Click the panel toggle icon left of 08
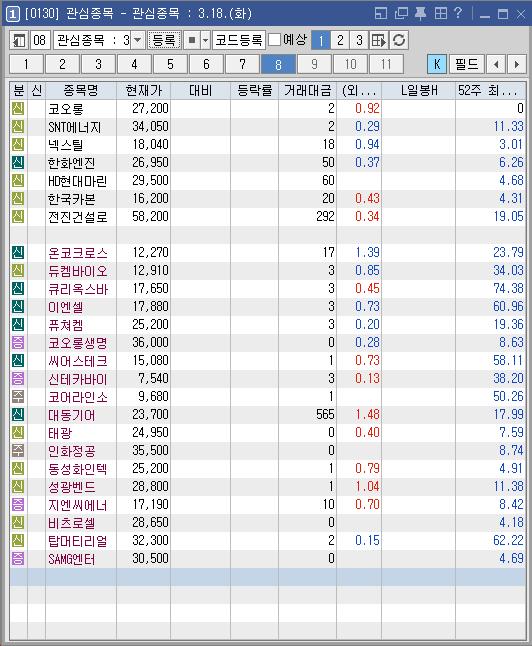This screenshot has width=532, height=646. 19,40
